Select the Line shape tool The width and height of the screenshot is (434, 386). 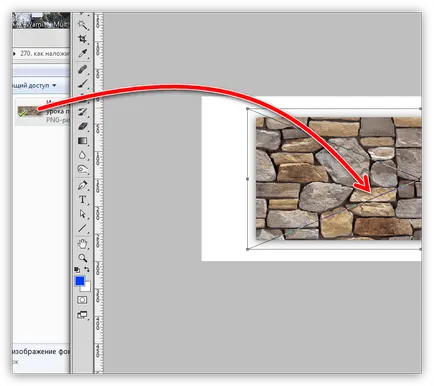(x=82, y=228)
